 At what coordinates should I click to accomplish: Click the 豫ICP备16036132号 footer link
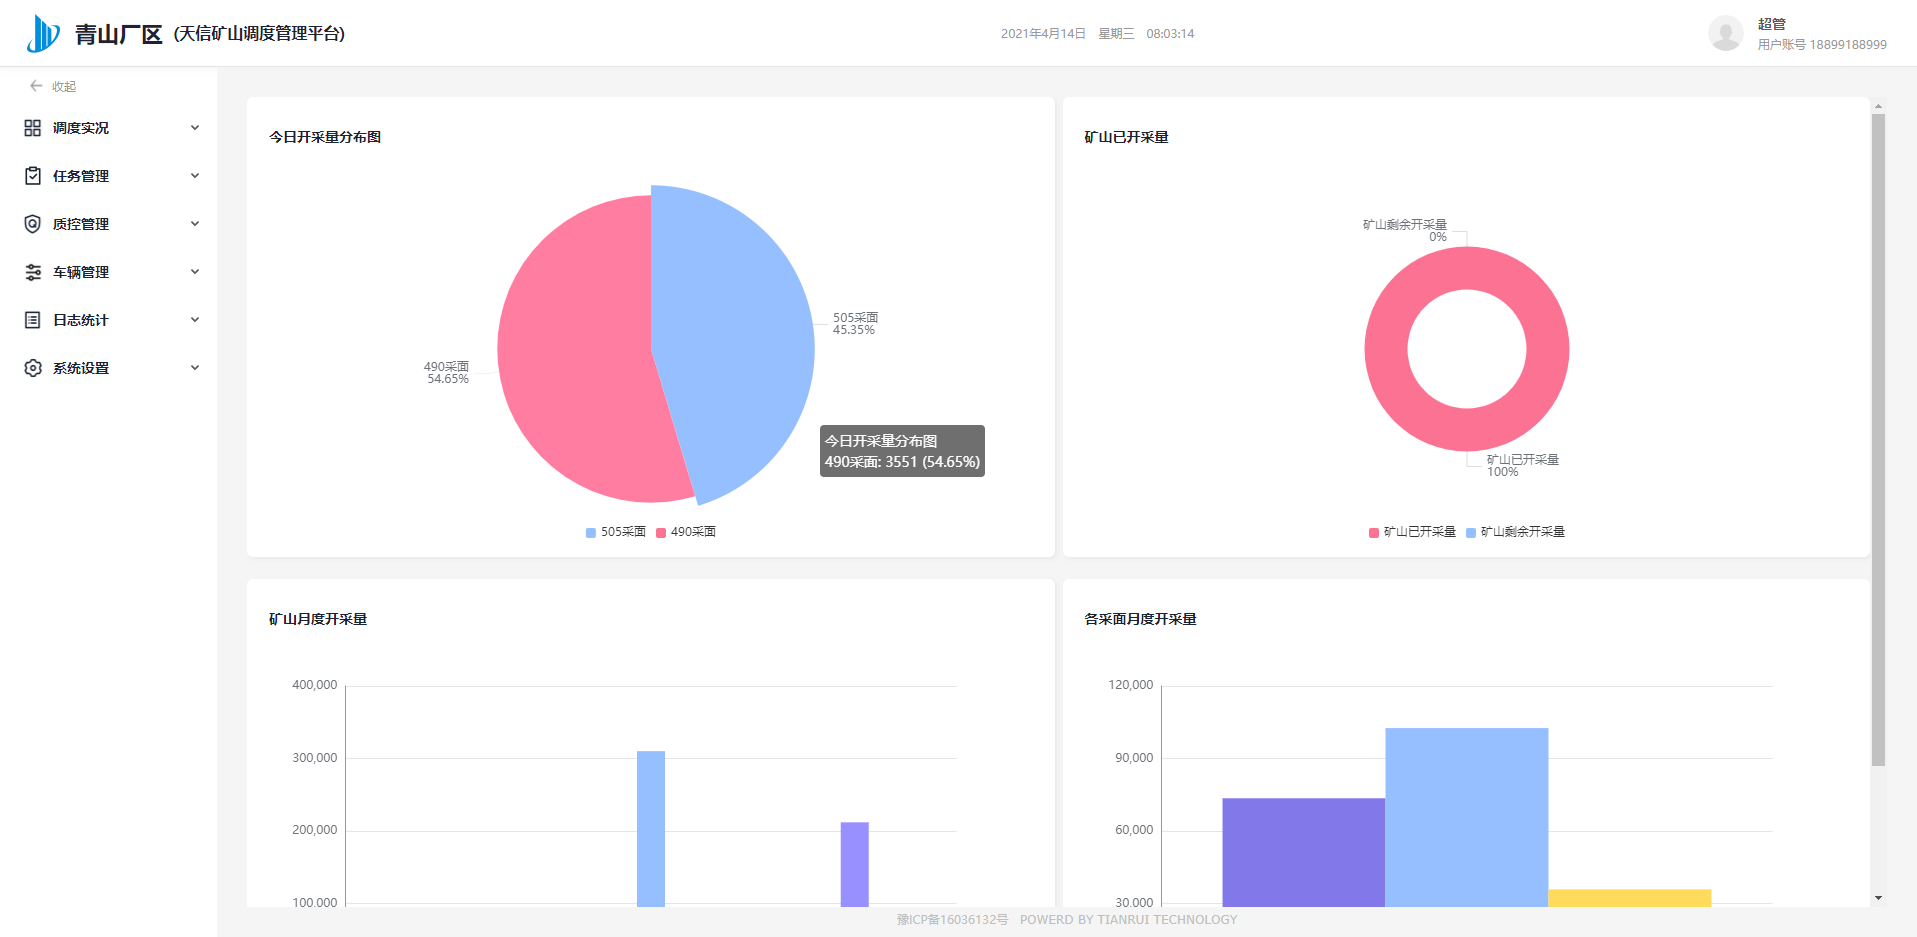click(952, 920)
